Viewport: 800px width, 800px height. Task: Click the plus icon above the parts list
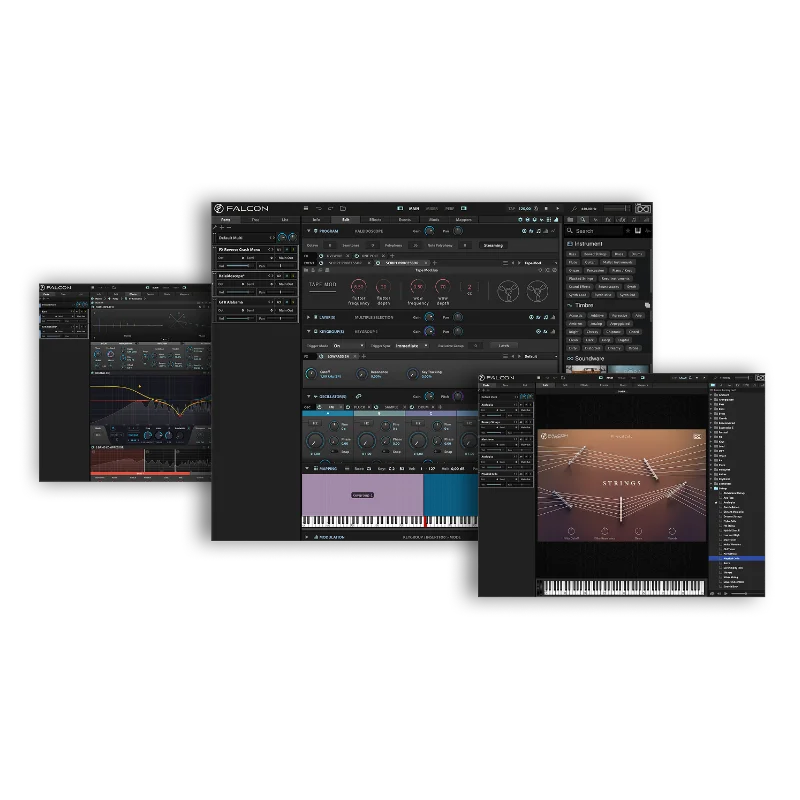point(221,227)
